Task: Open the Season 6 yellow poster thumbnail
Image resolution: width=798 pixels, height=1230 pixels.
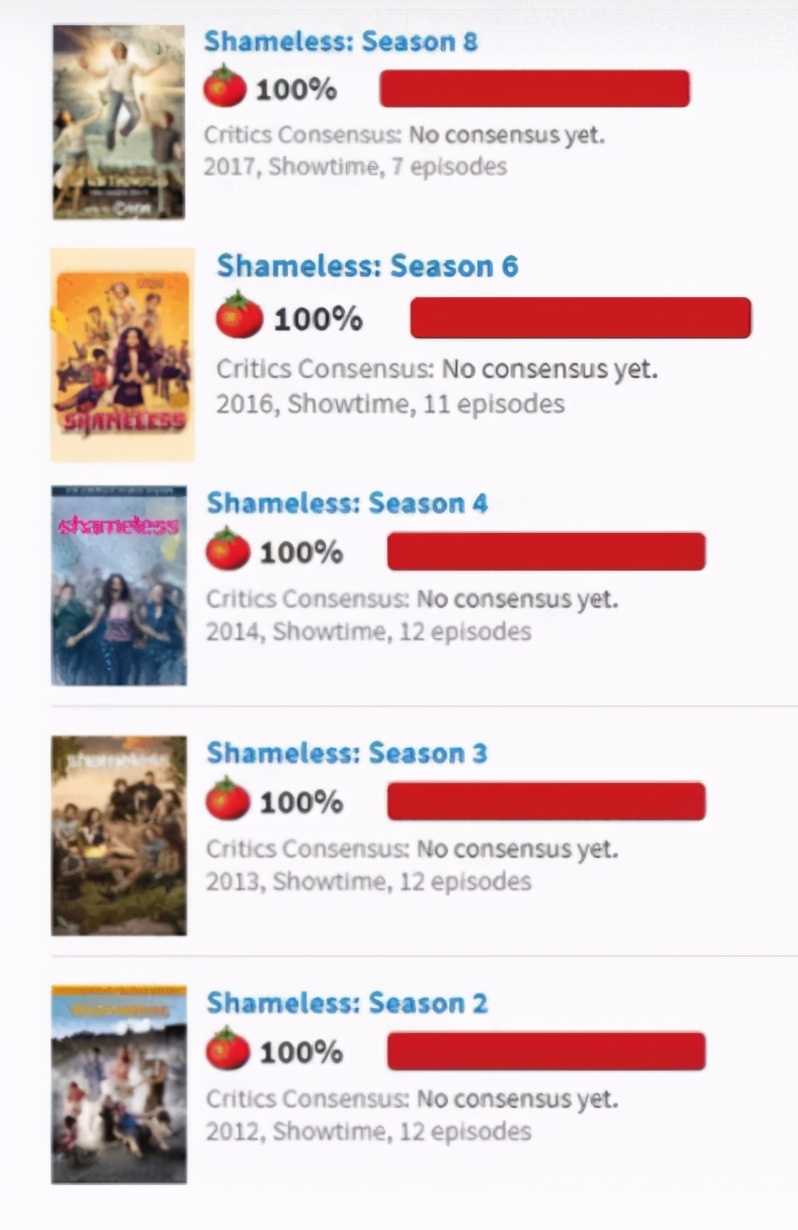Action: coord(122,354)
